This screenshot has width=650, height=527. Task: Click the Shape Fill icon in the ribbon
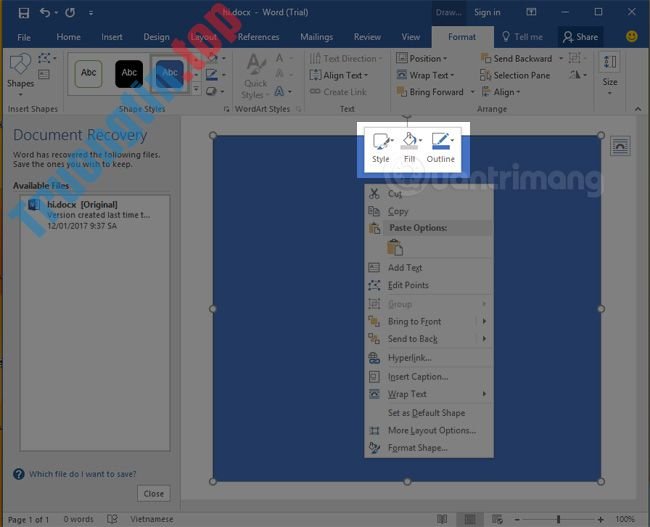(x=212, y=58)
